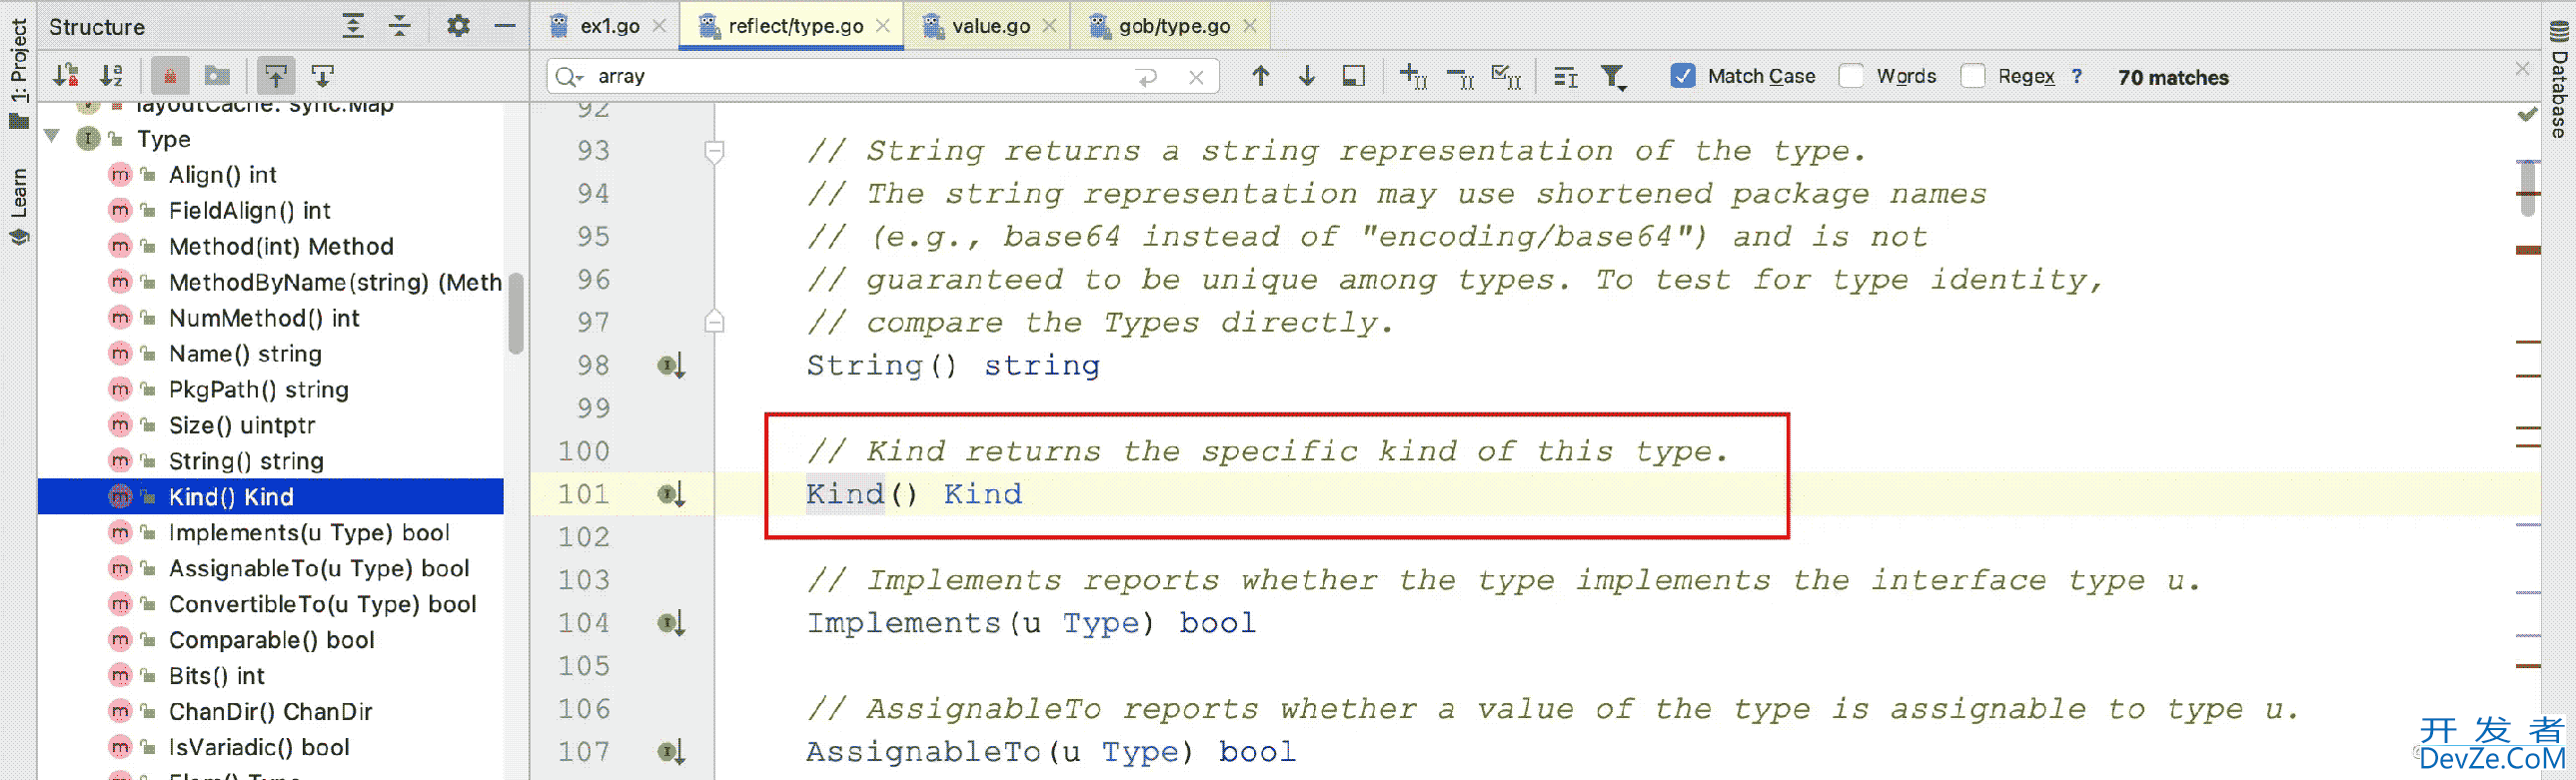Select PkgPath() string entry

coord(258,390)
